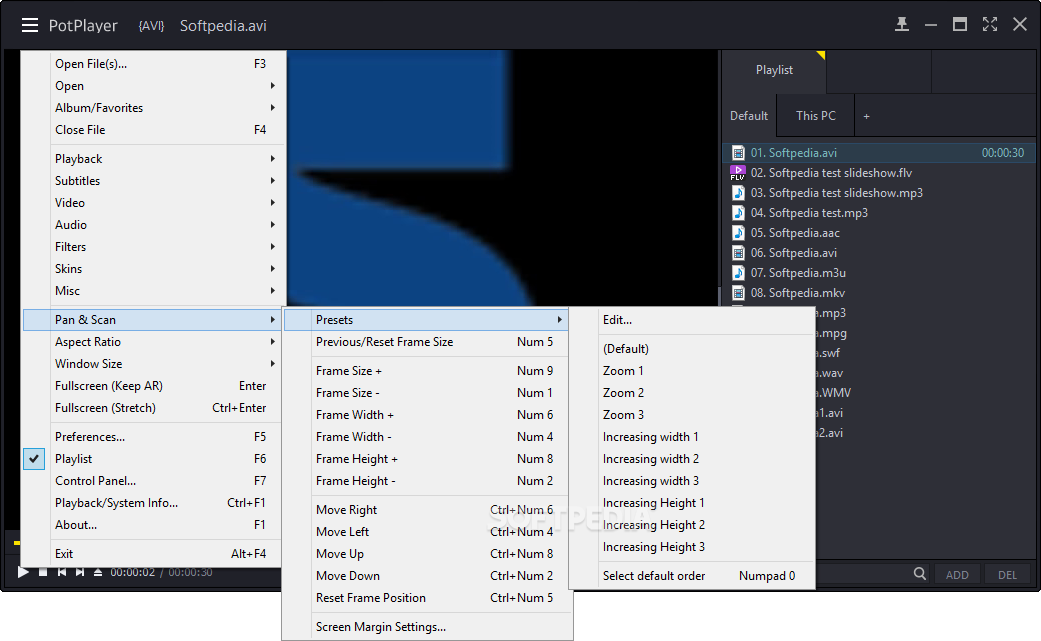Expand the Playback submenu
The height and width of the screenshot is (641, 1041).
click(154, 159)
